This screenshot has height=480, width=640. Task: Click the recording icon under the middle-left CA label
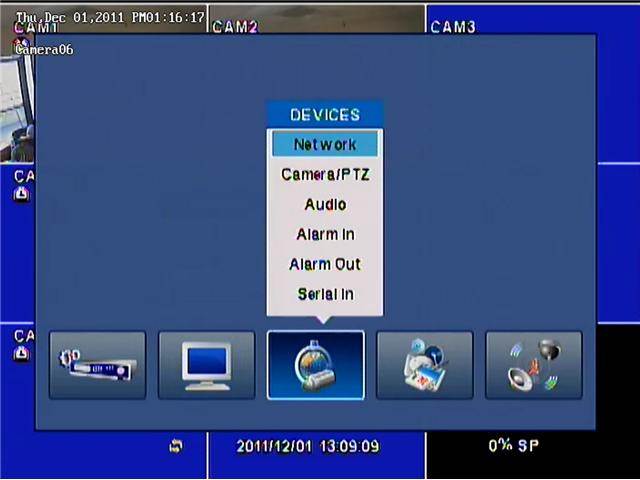21,194
